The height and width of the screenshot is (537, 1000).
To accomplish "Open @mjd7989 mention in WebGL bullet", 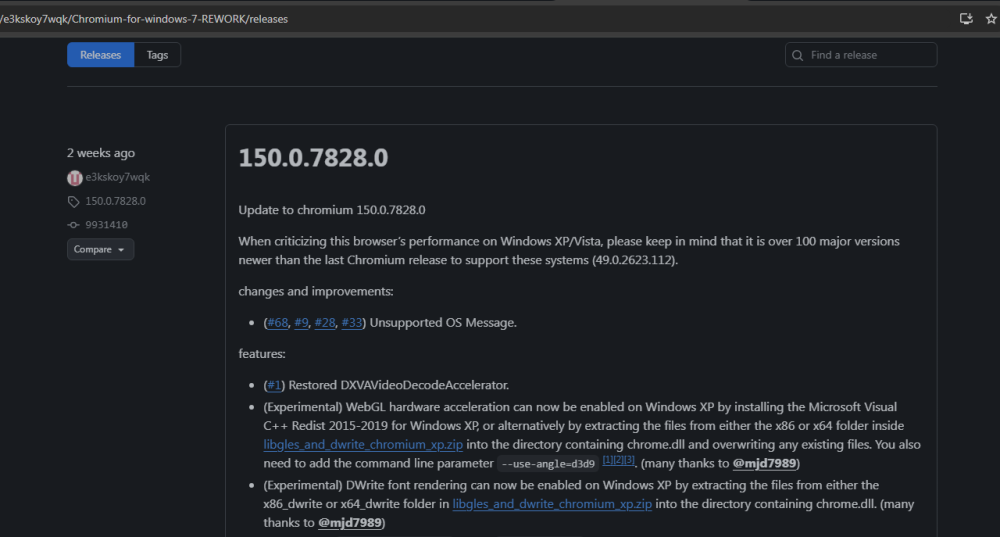I will 764,464.
